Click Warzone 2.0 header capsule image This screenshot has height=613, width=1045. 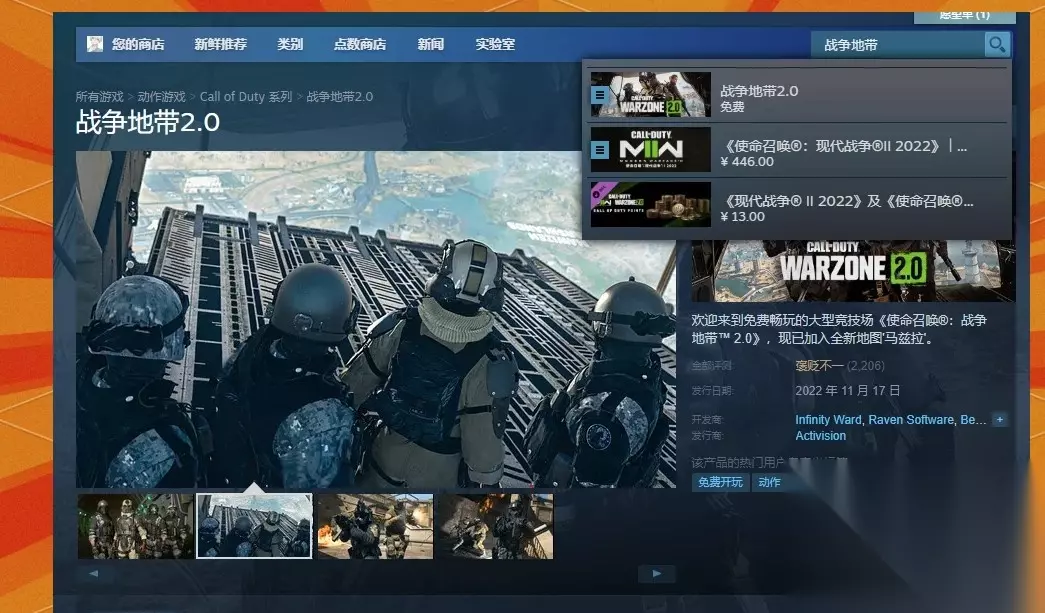853,271
